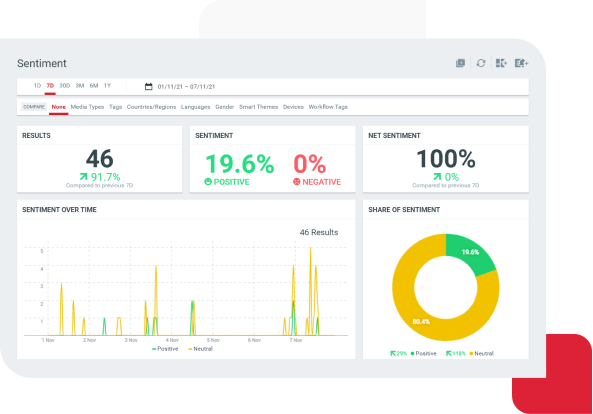Image resolution: width=593 pixels, height=414 pixels.
Task: Compare by Languages
Action: 196,107
